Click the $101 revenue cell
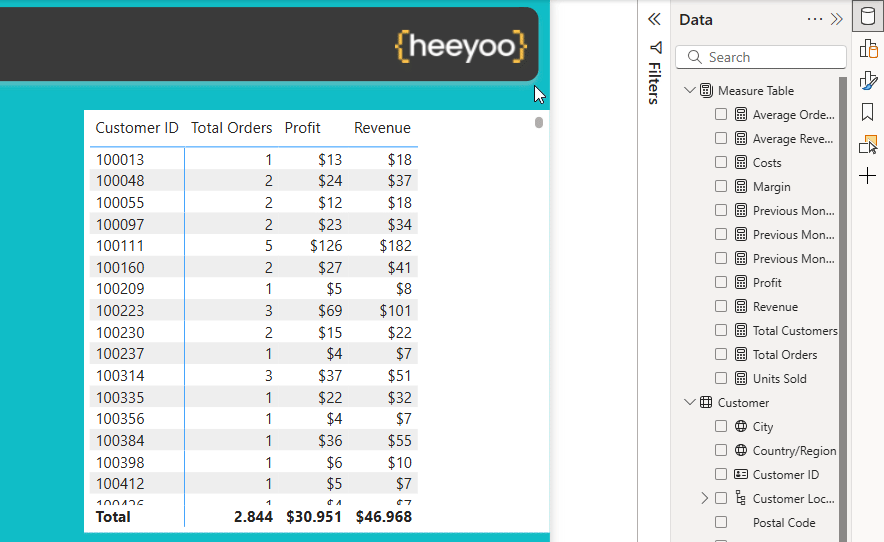 (x=395, y=311)
